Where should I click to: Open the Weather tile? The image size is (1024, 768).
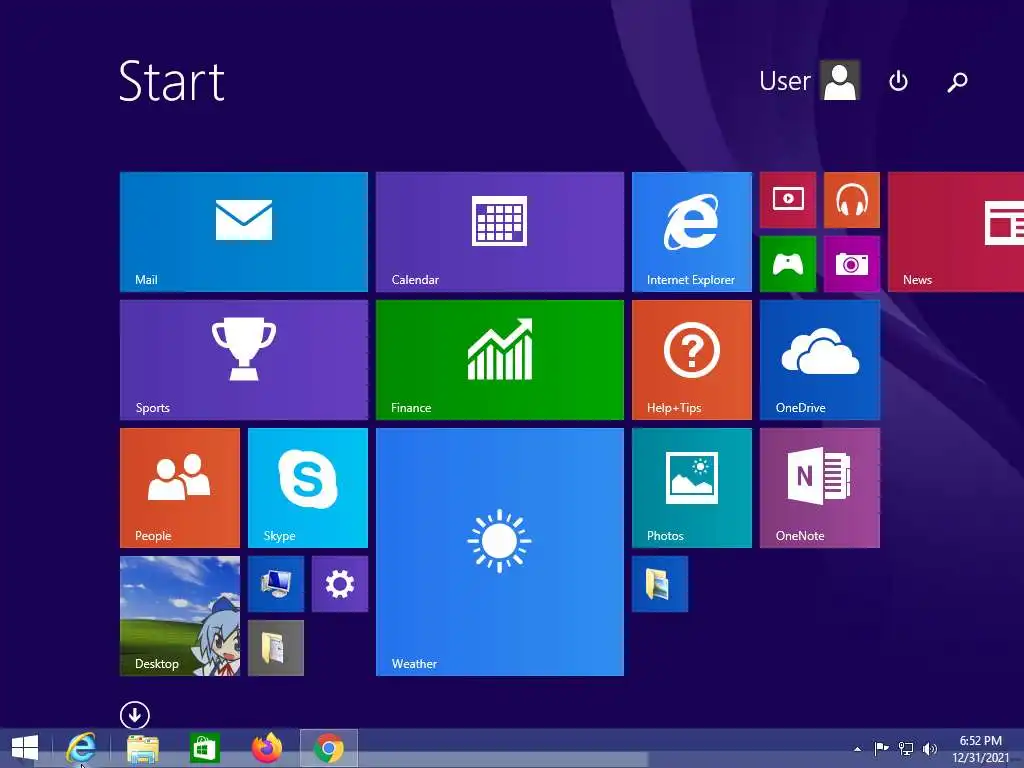500,552
